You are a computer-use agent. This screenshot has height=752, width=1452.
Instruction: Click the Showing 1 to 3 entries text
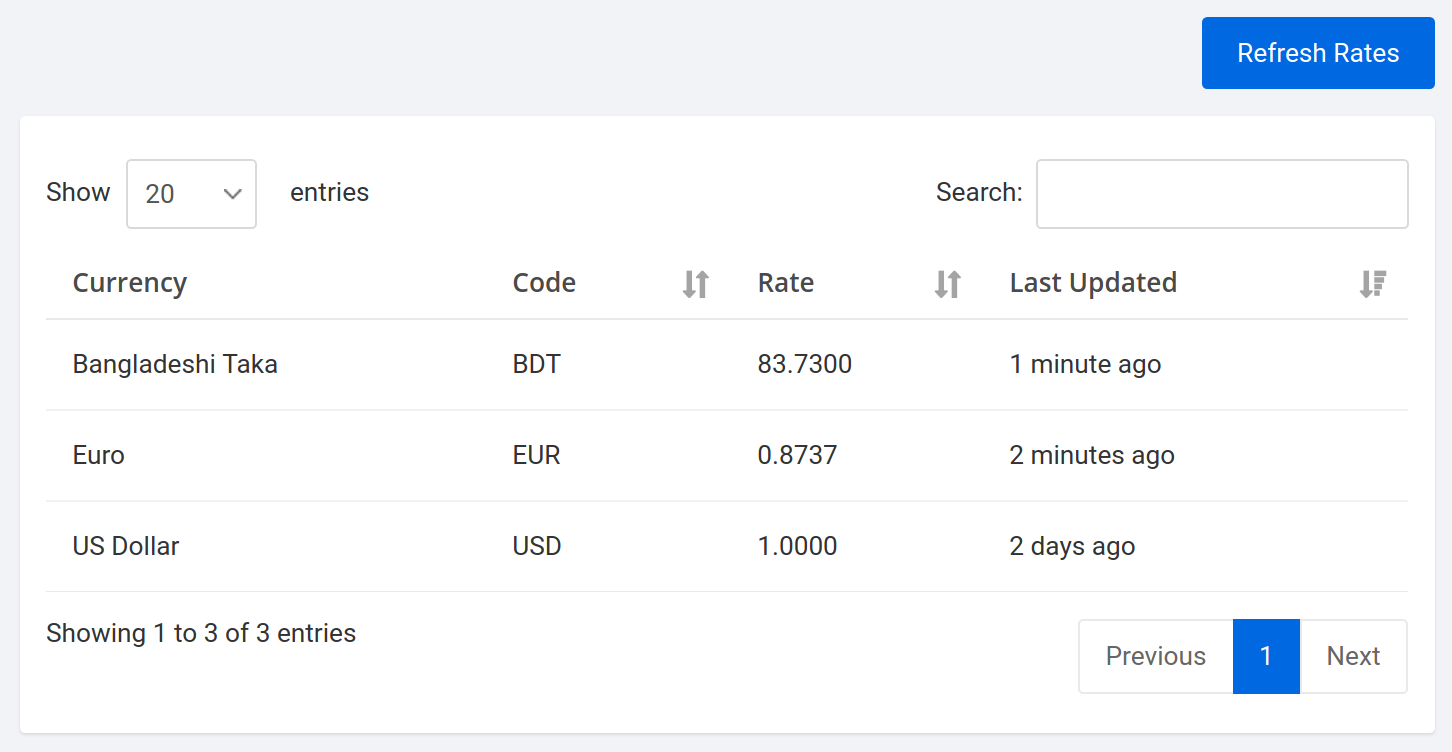200,632
